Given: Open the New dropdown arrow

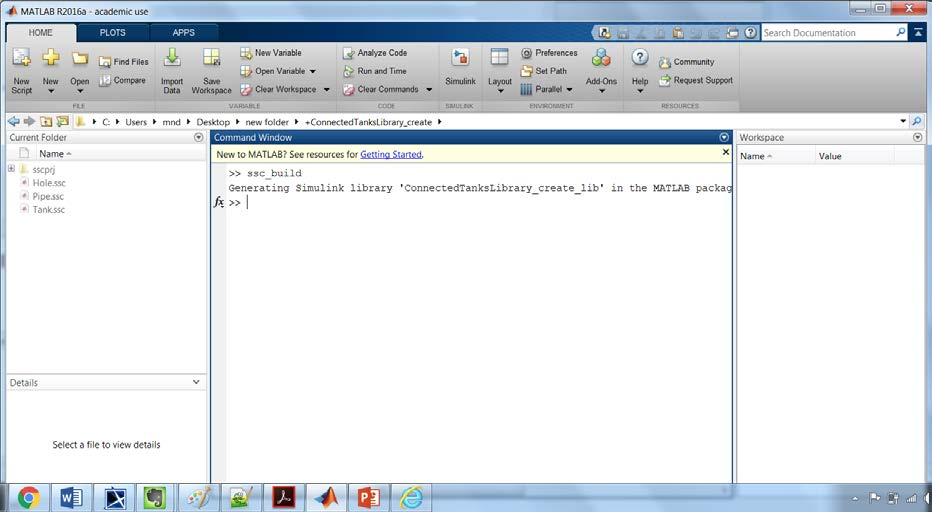Looking at the screenshot, I should (x=51, y=91).
